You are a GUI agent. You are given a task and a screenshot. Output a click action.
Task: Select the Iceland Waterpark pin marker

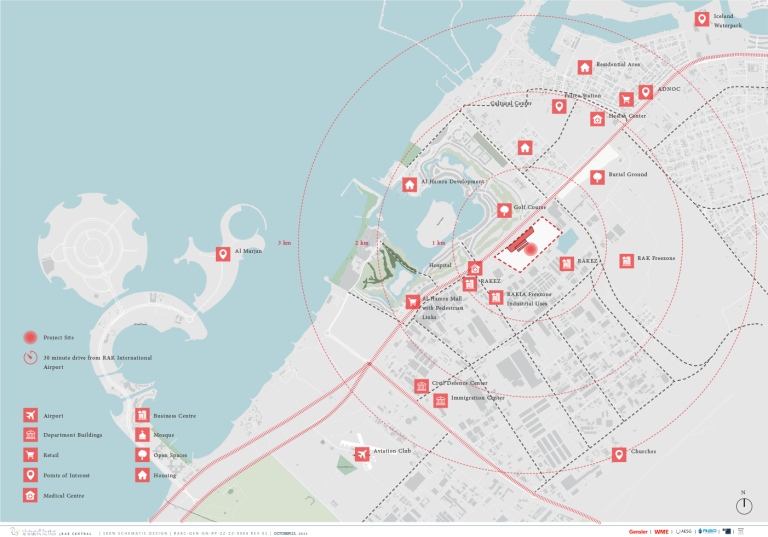point(702,19)
